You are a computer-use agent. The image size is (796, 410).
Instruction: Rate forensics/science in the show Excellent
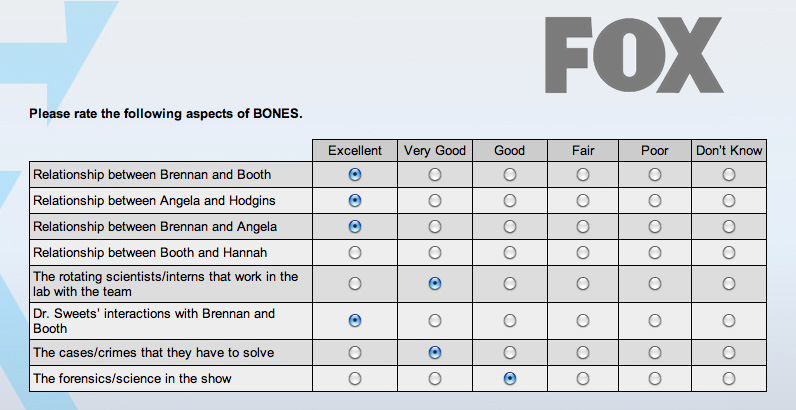tap(355, 379)
